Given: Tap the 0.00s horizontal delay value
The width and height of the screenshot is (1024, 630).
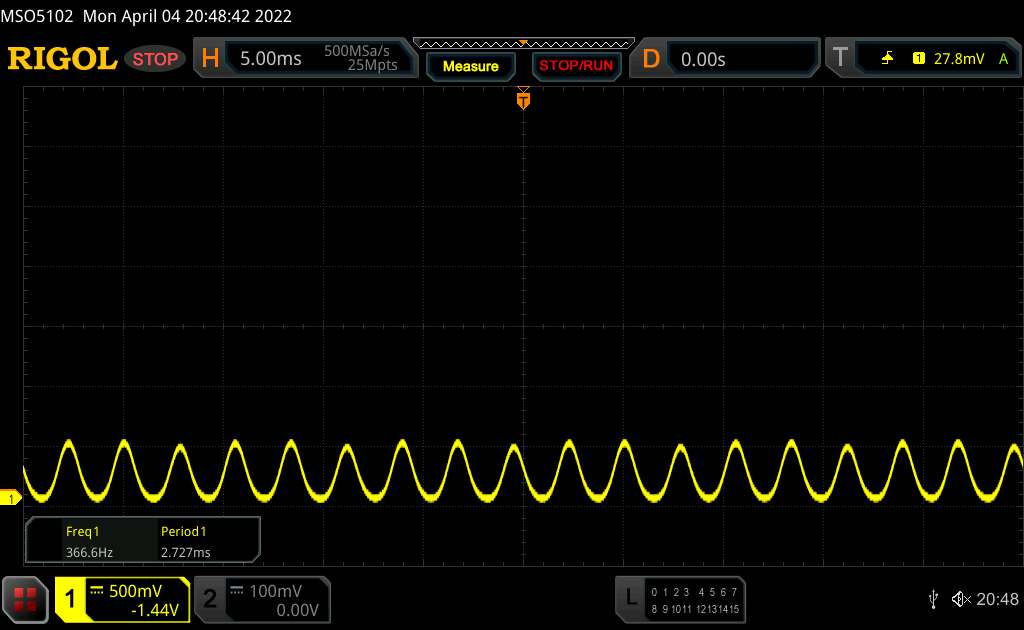Looking at the screenshot, I should coord(703,59).
